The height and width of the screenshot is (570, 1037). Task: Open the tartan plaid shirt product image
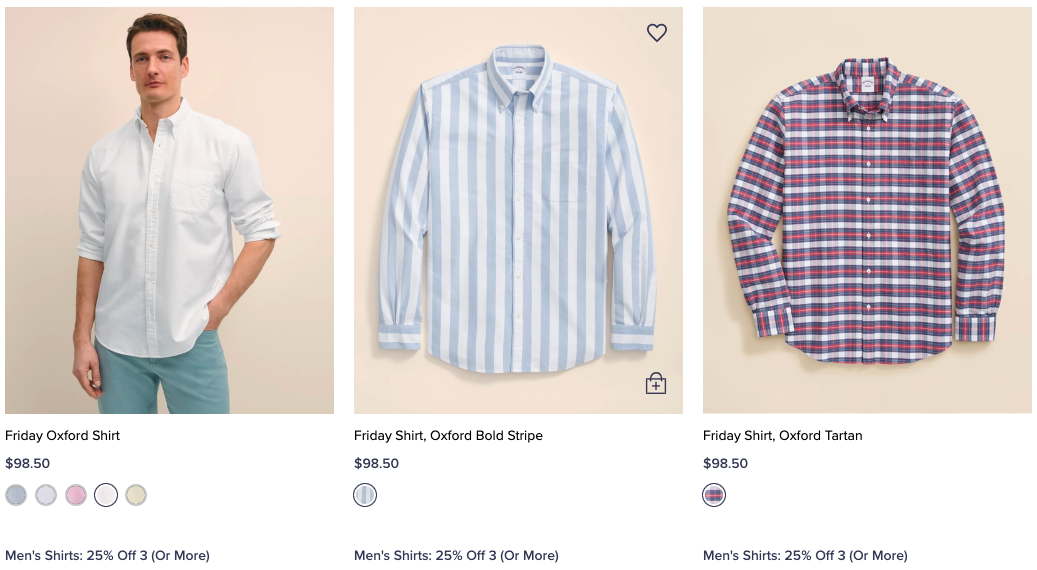click(867, 210)
